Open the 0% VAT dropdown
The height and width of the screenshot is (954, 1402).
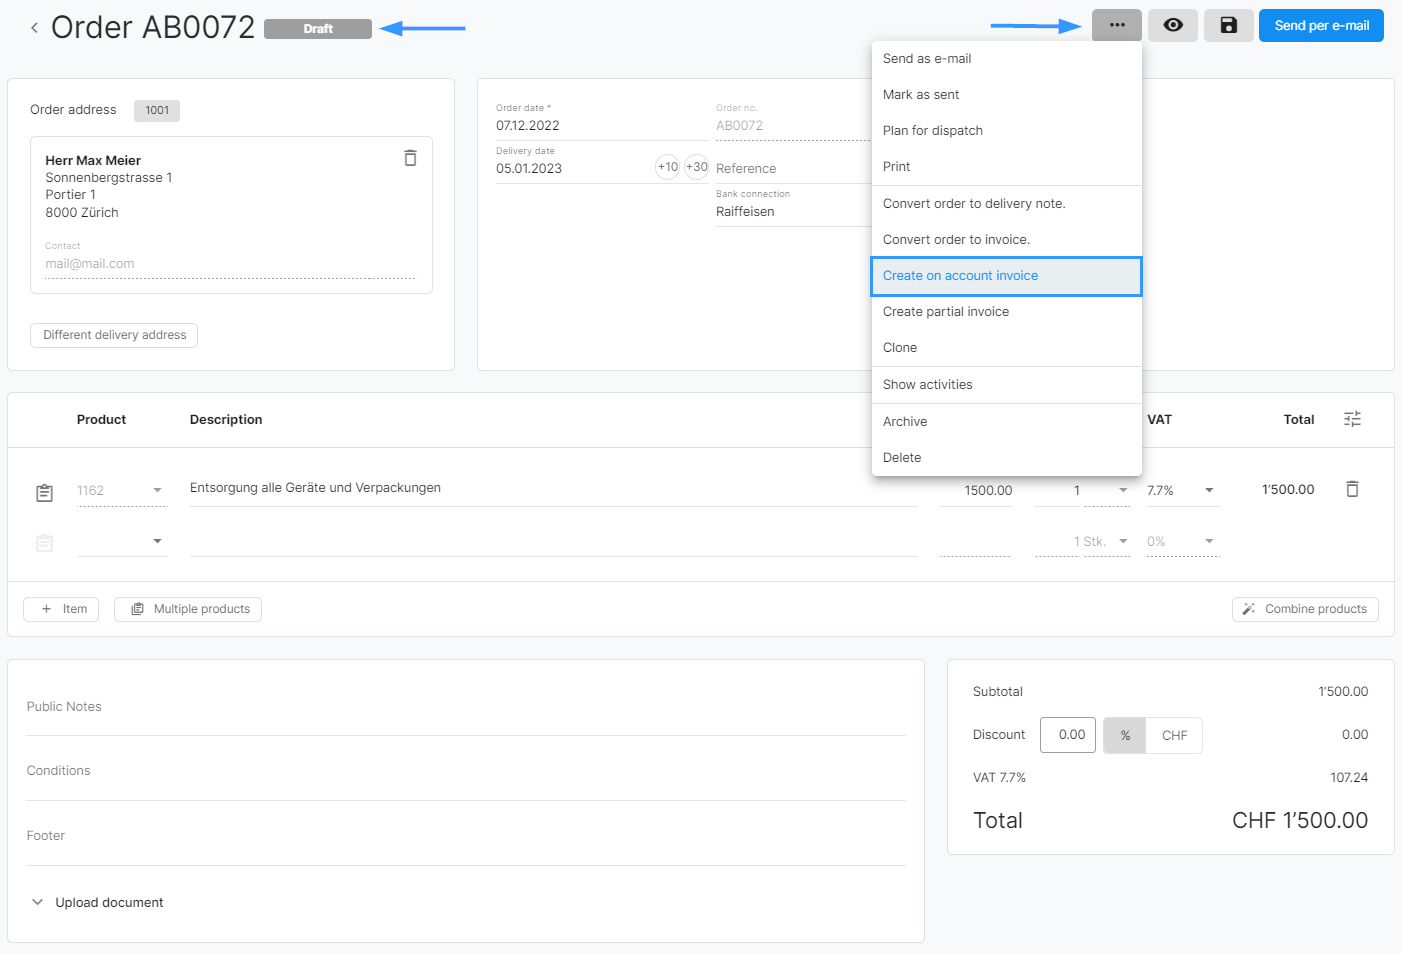point(1209,541)
